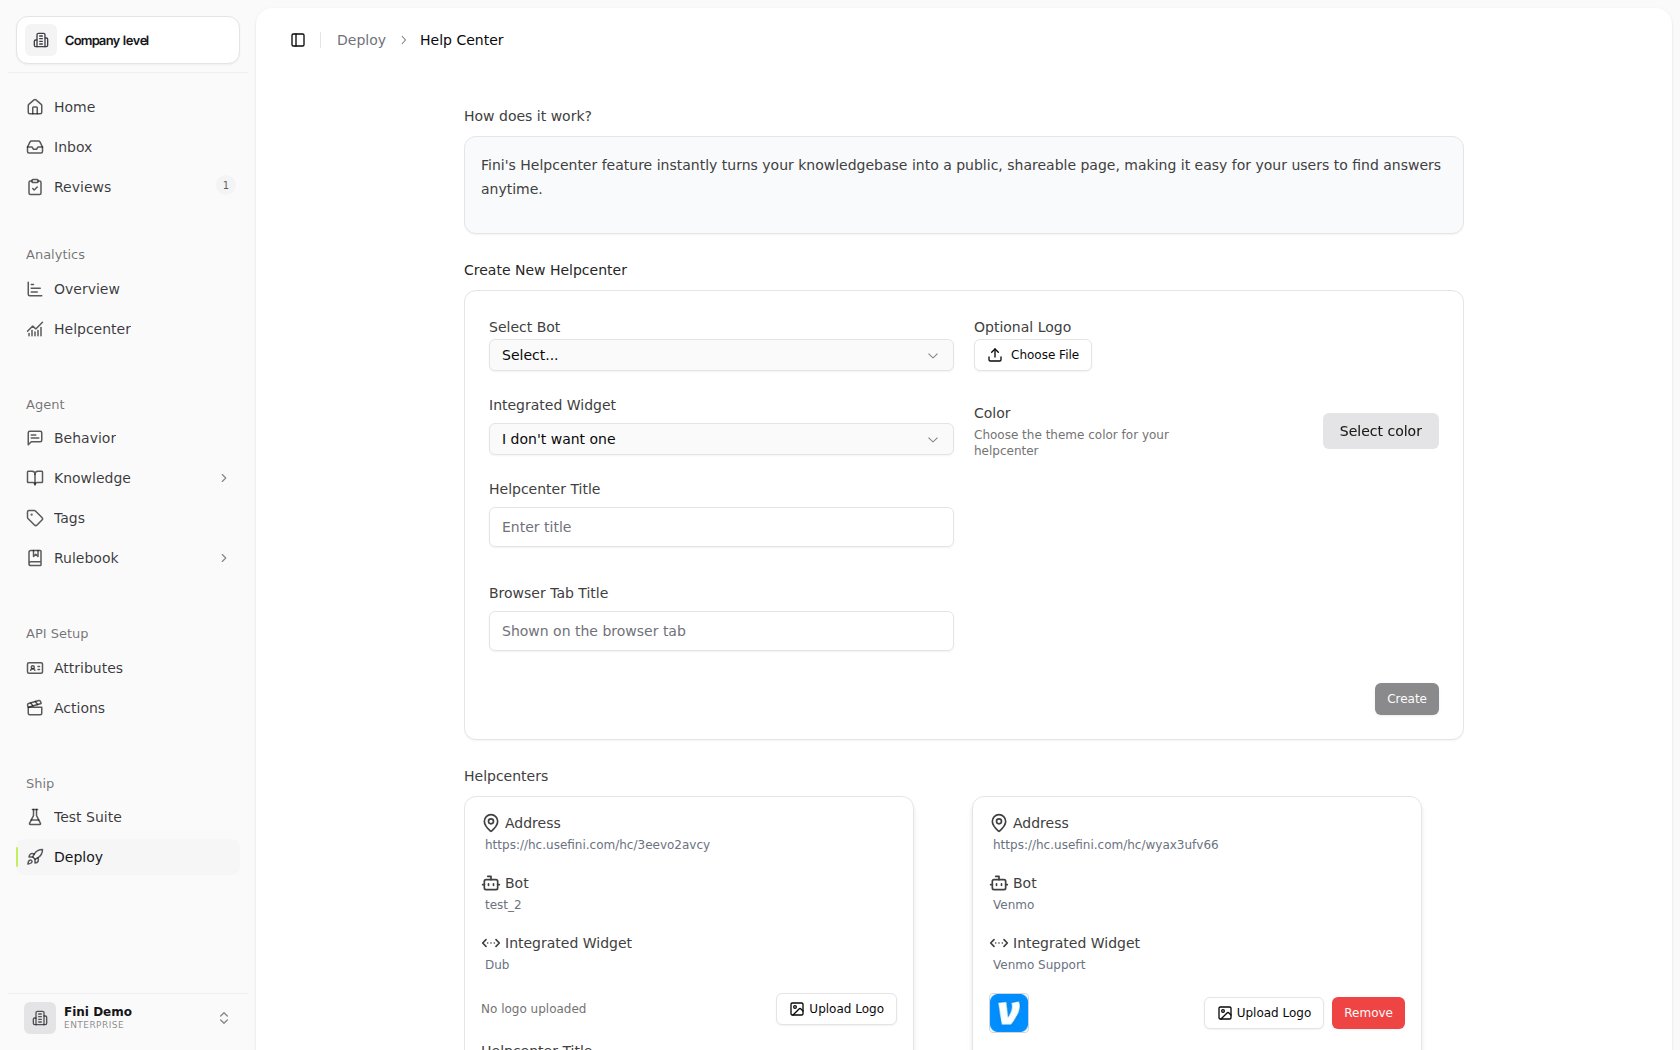Image resolution: width=1680 pixels, height=1050 pixels.
Task: Click the Venmo logo thumbnail
Action: point(1009,1013)
